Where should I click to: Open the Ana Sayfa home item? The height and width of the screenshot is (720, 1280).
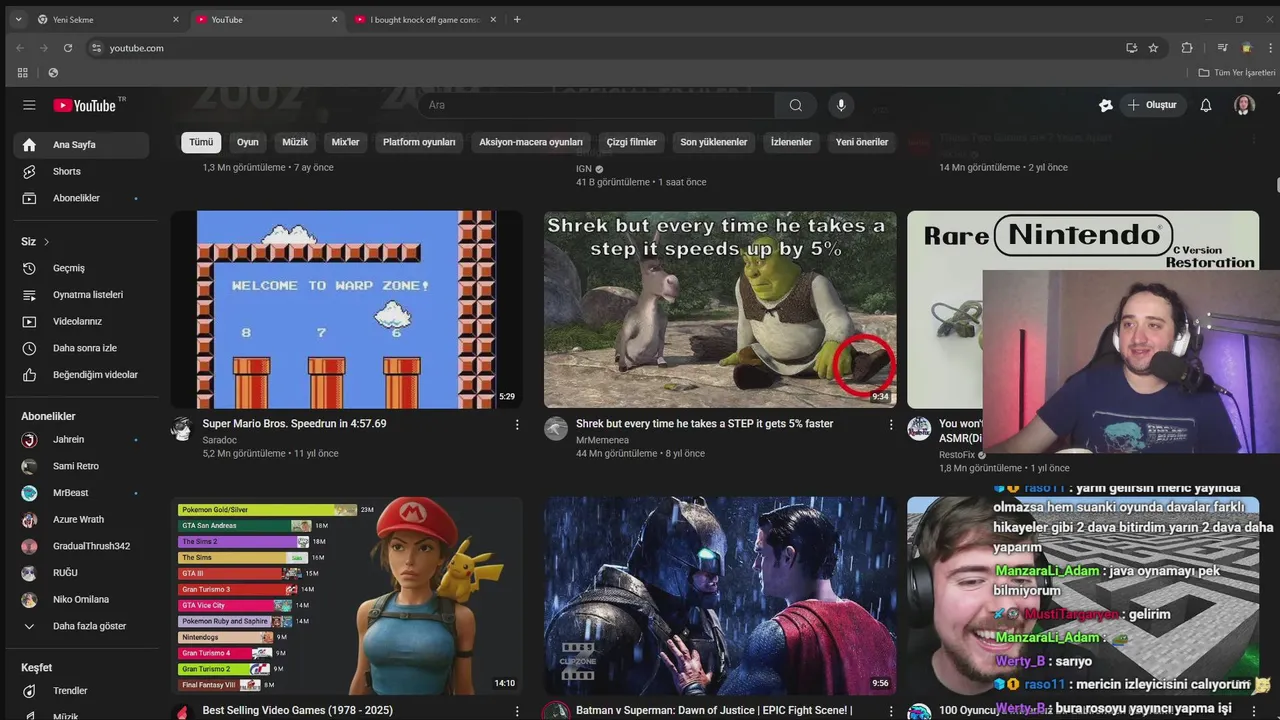click(x=81, y=144)
